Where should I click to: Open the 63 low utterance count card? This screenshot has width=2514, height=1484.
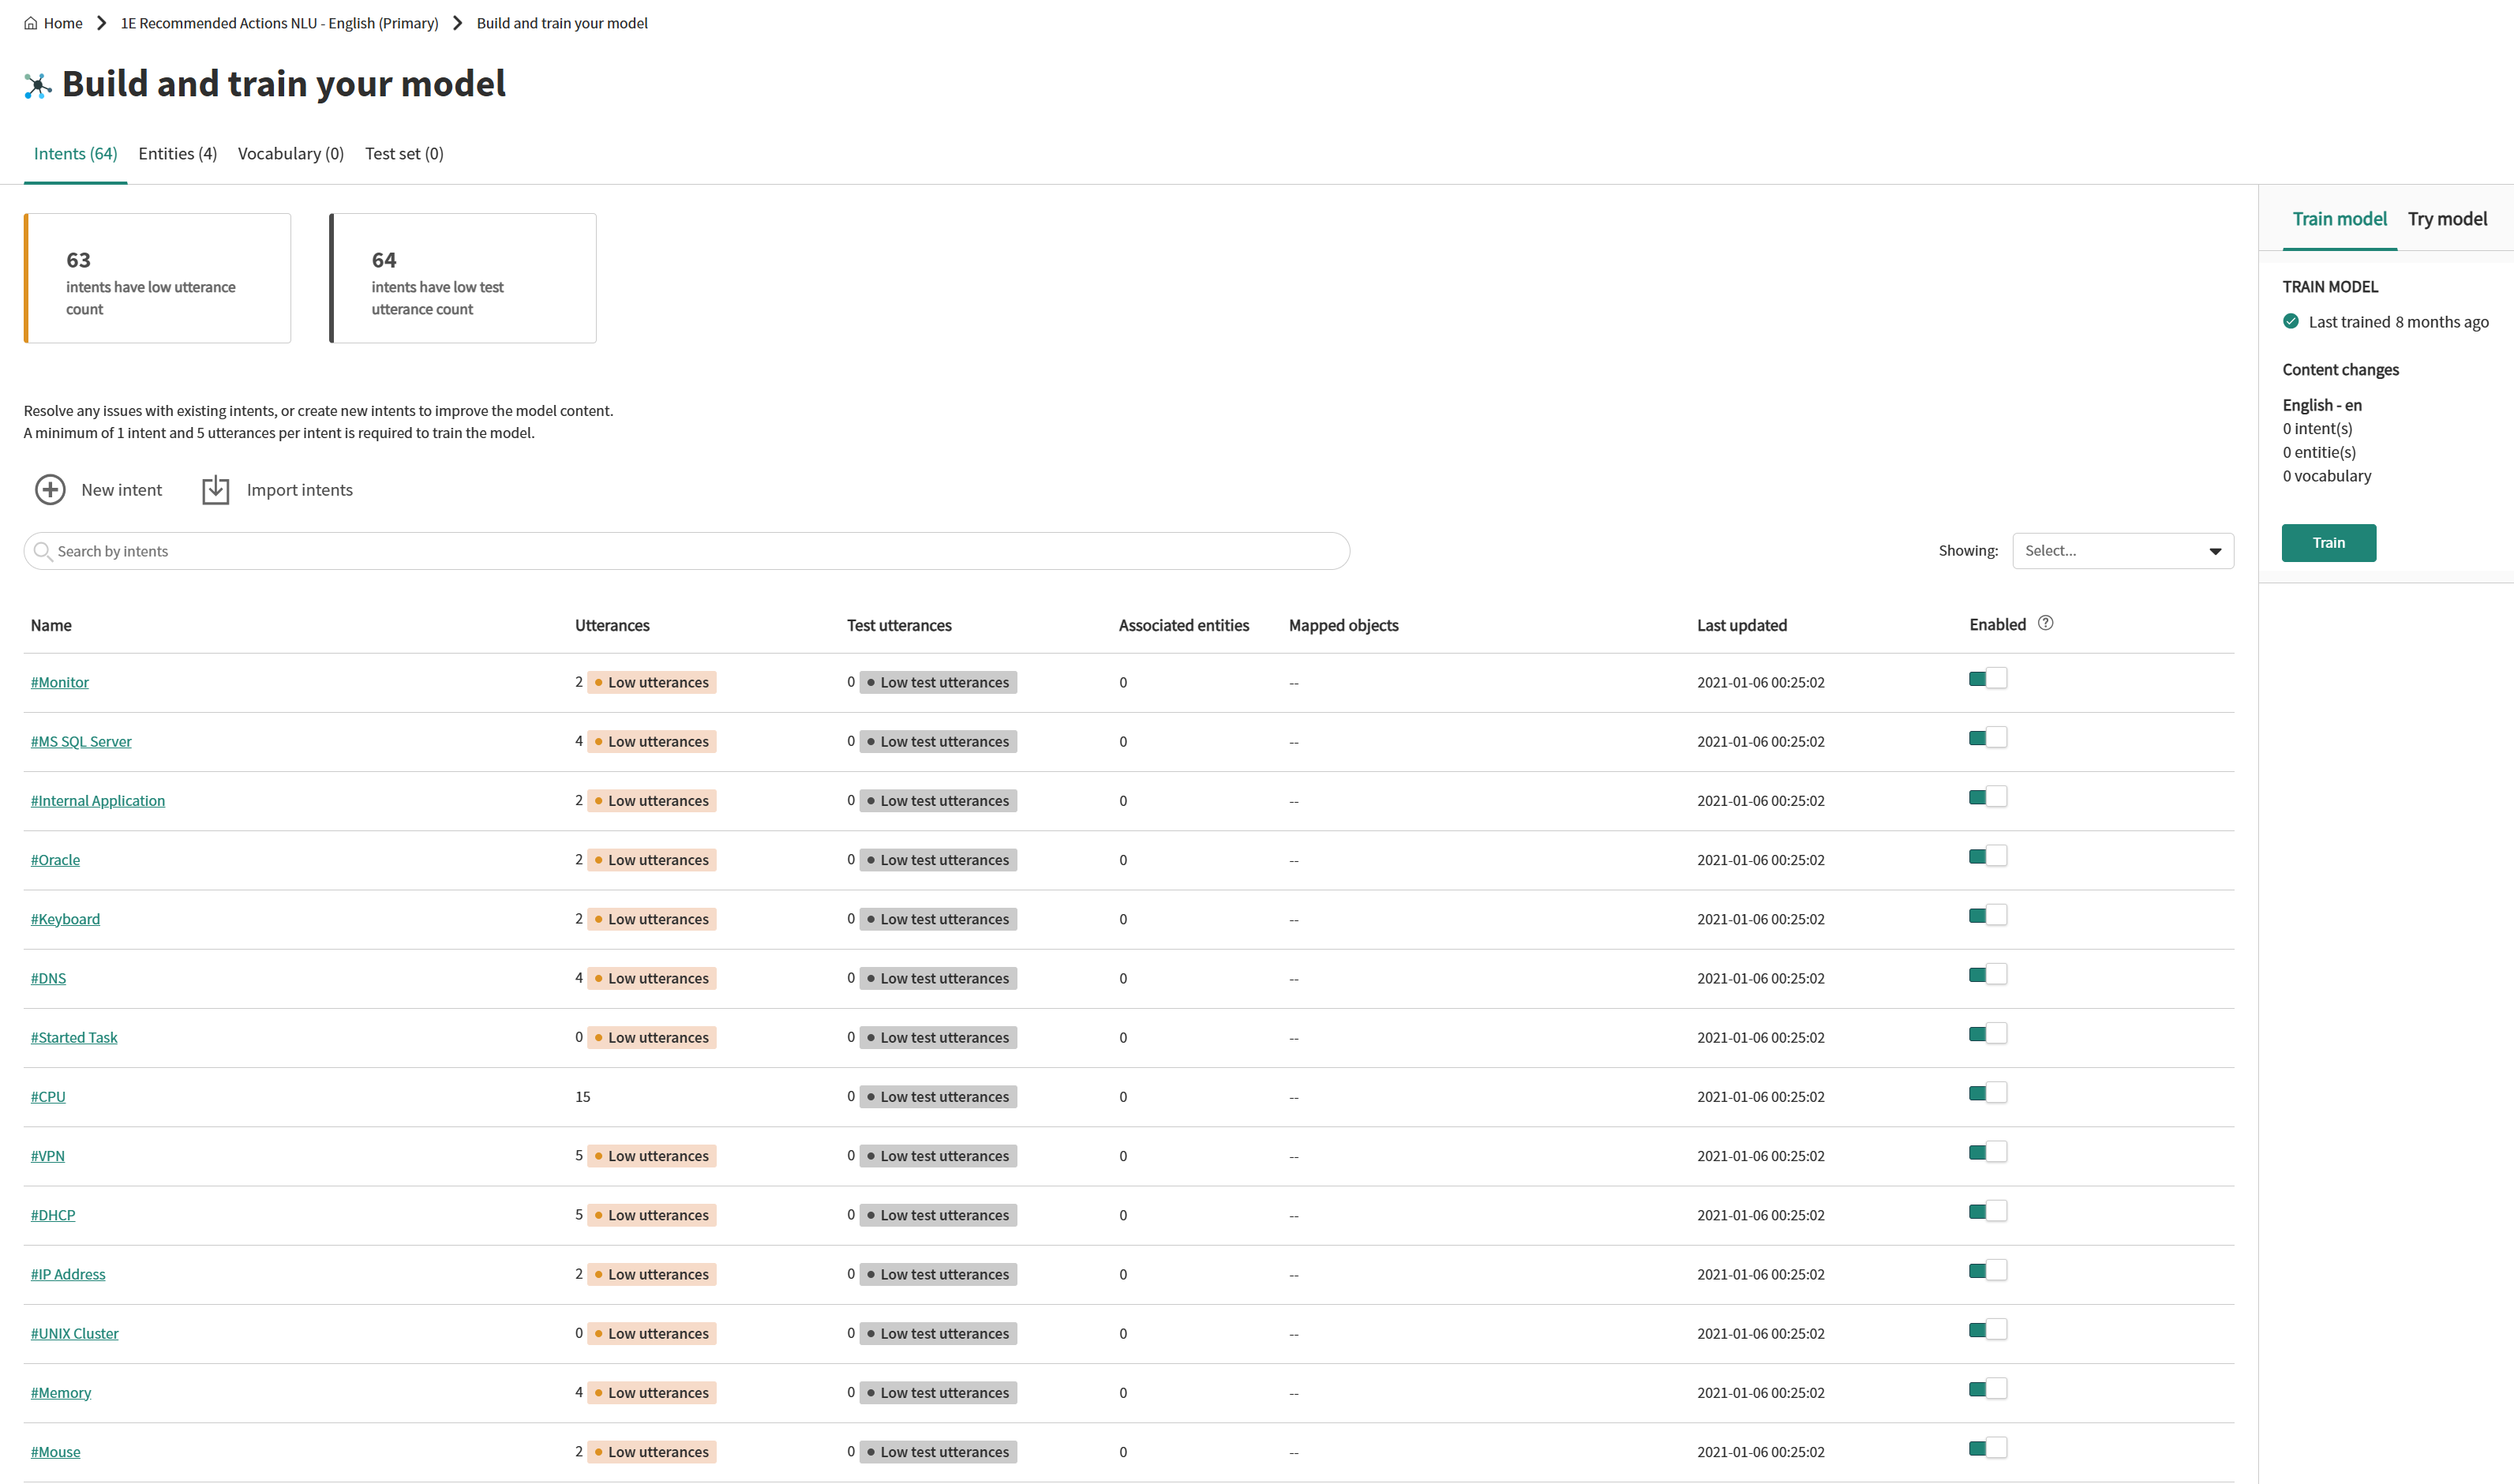coord(158,278)
